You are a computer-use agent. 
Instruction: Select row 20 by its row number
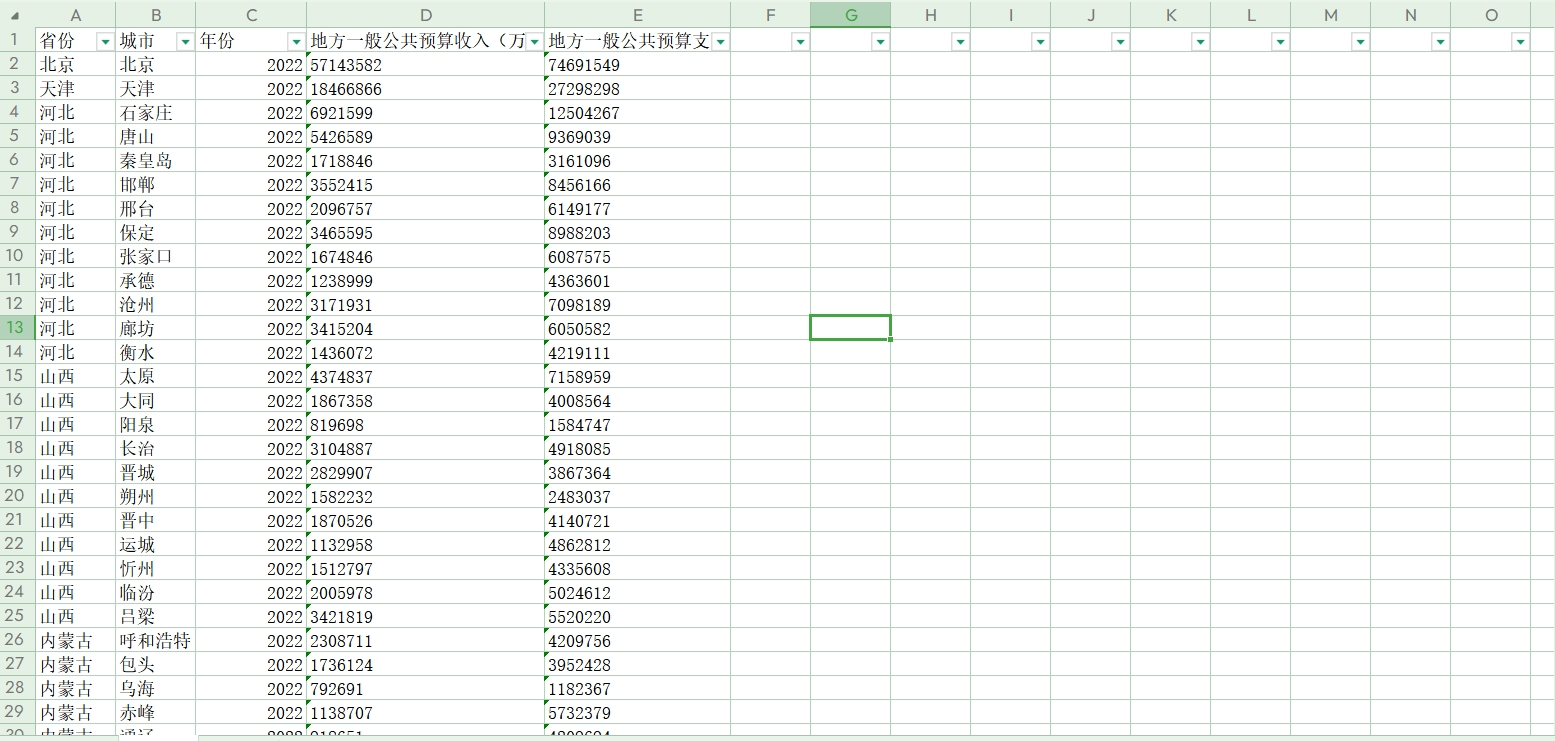click(17, 496)
